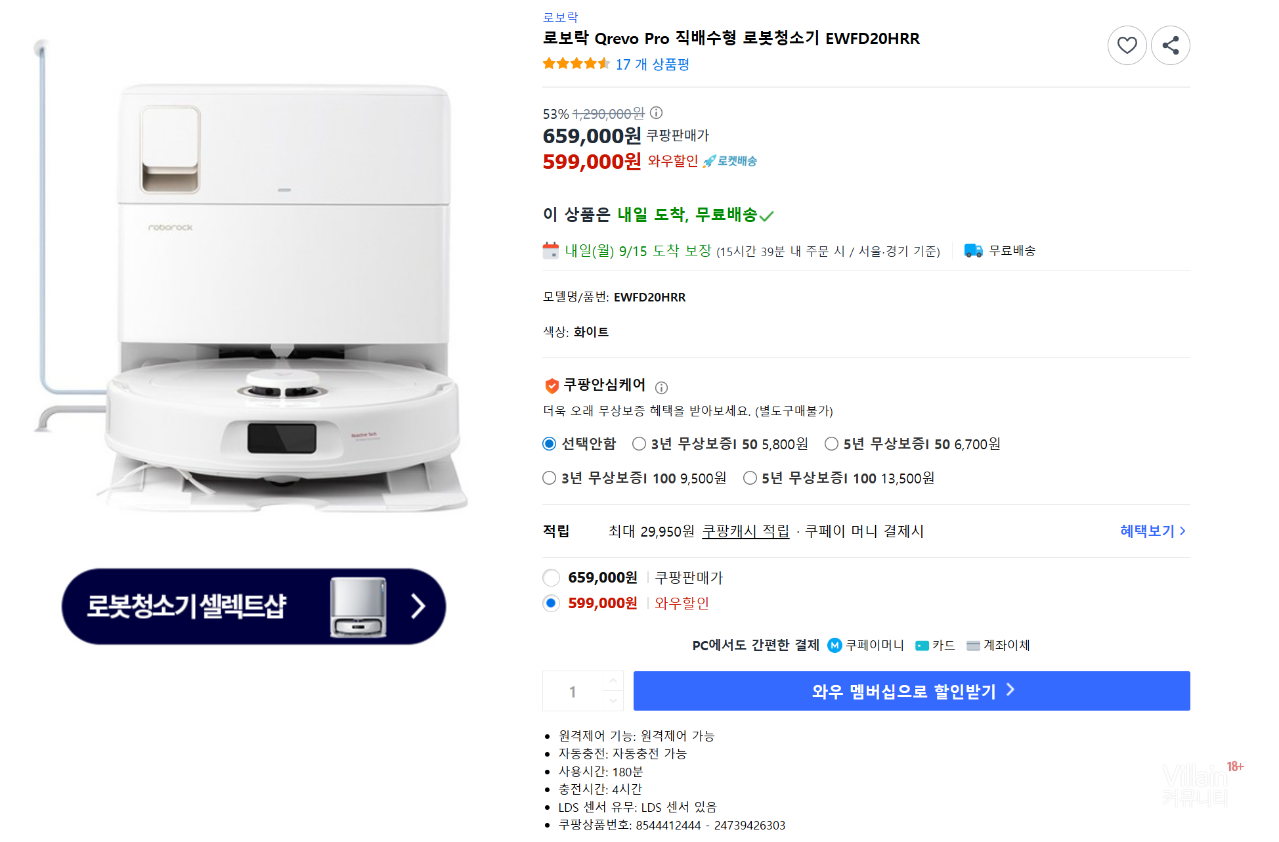Viewport: 1279px width, 842px height.
Task: Expand 혜택보기 benefits chevron
Action: [1182, 531]
